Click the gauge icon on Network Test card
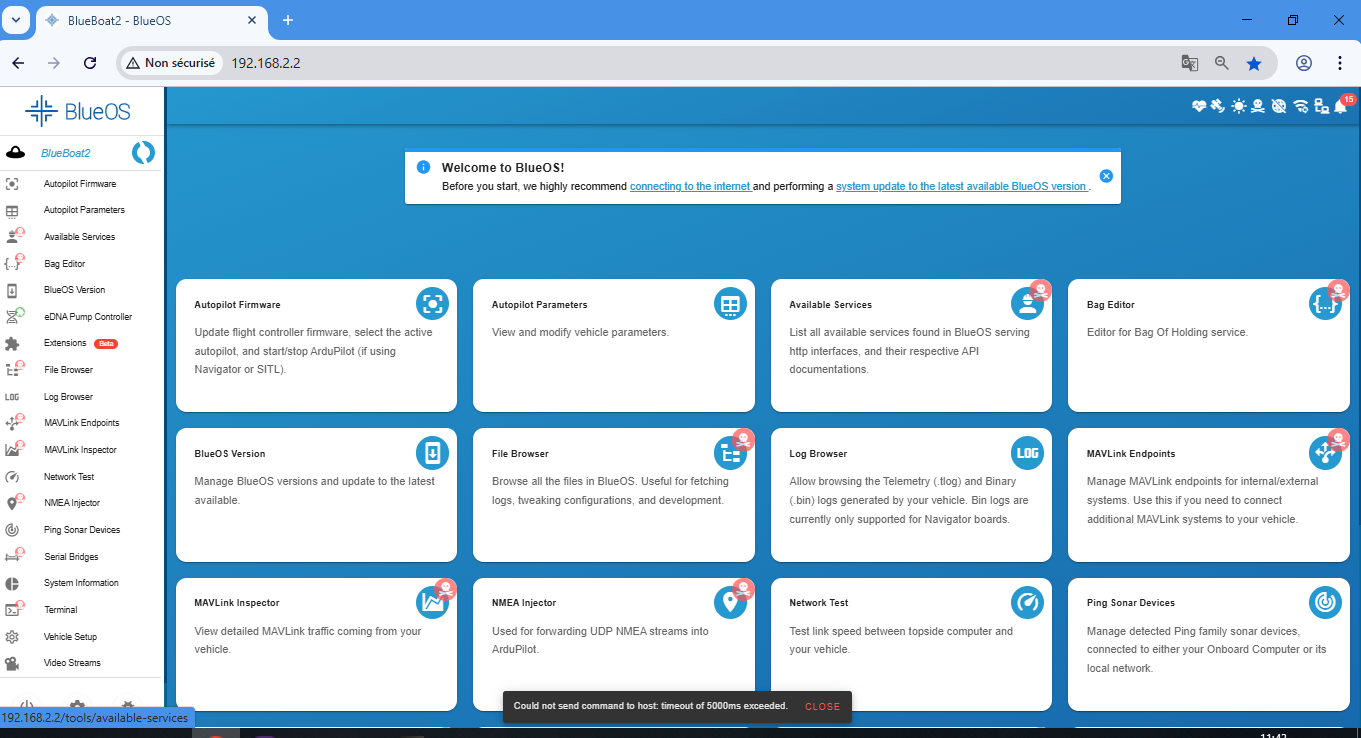Image resolution: width=1361 pixels, height=738 pixels. point(1027,602)
